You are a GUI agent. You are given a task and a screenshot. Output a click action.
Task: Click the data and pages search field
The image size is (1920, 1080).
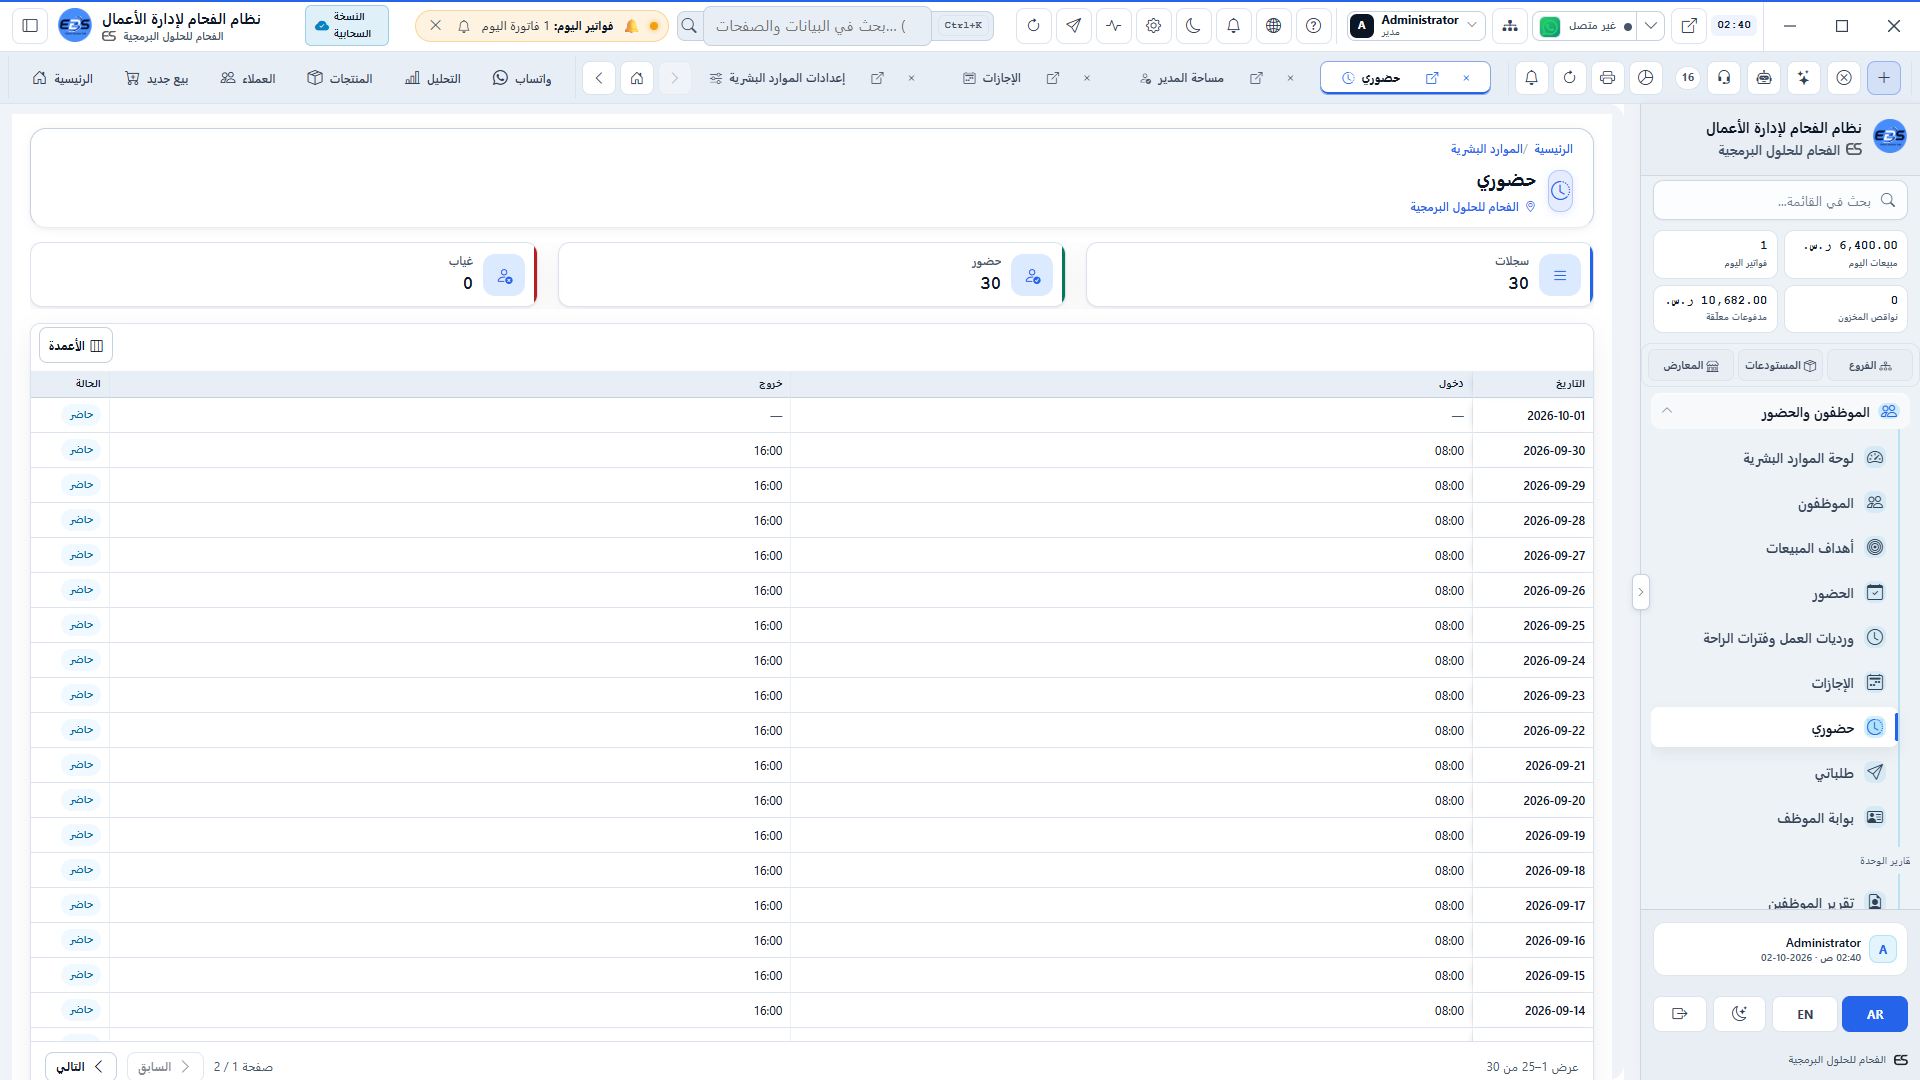coord(817,26)
